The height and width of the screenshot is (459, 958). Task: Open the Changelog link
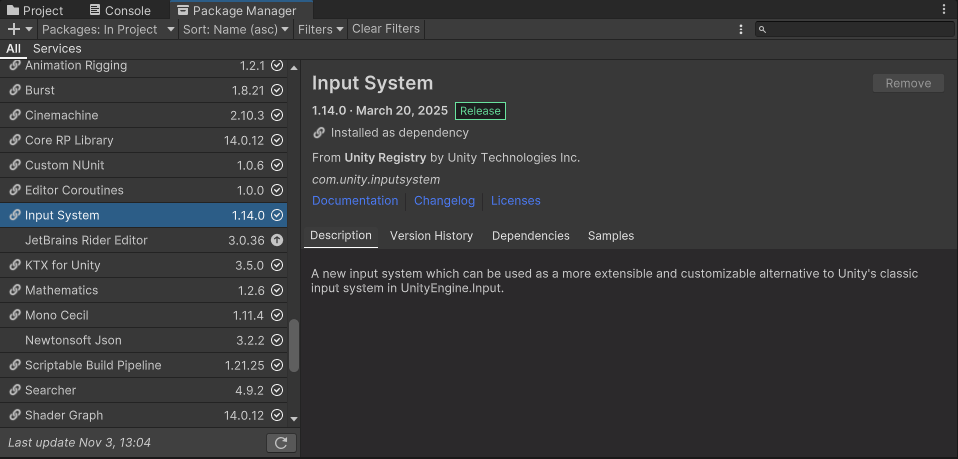(x=444, y=201)
